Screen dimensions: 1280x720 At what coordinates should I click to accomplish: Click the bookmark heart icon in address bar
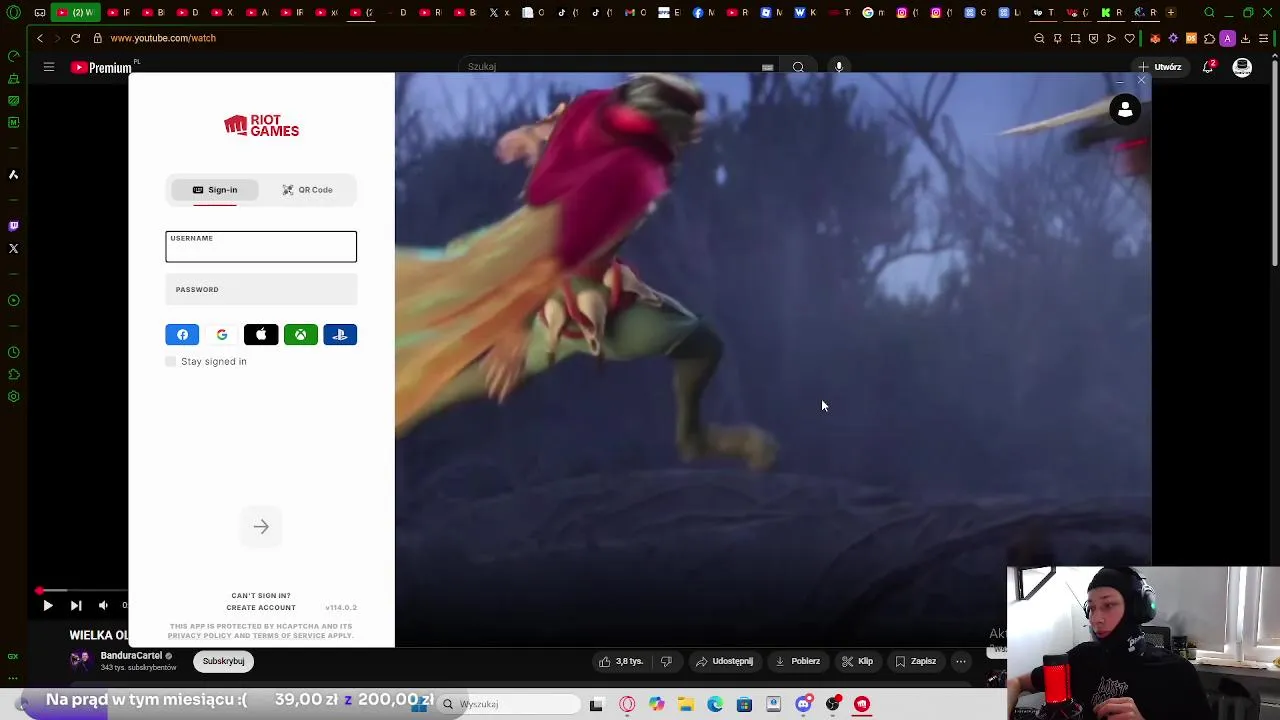1129,38
